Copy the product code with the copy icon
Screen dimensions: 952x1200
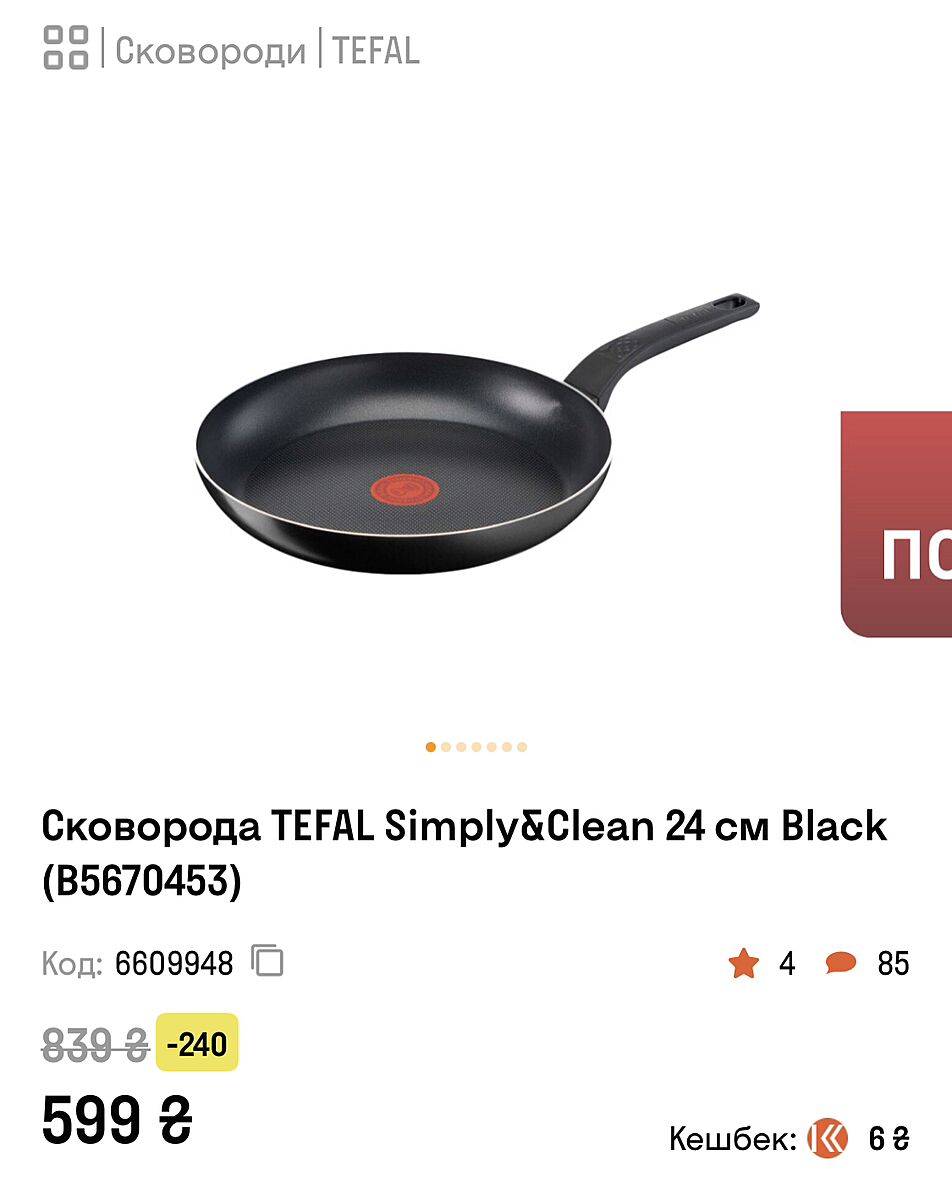point(267,962)
